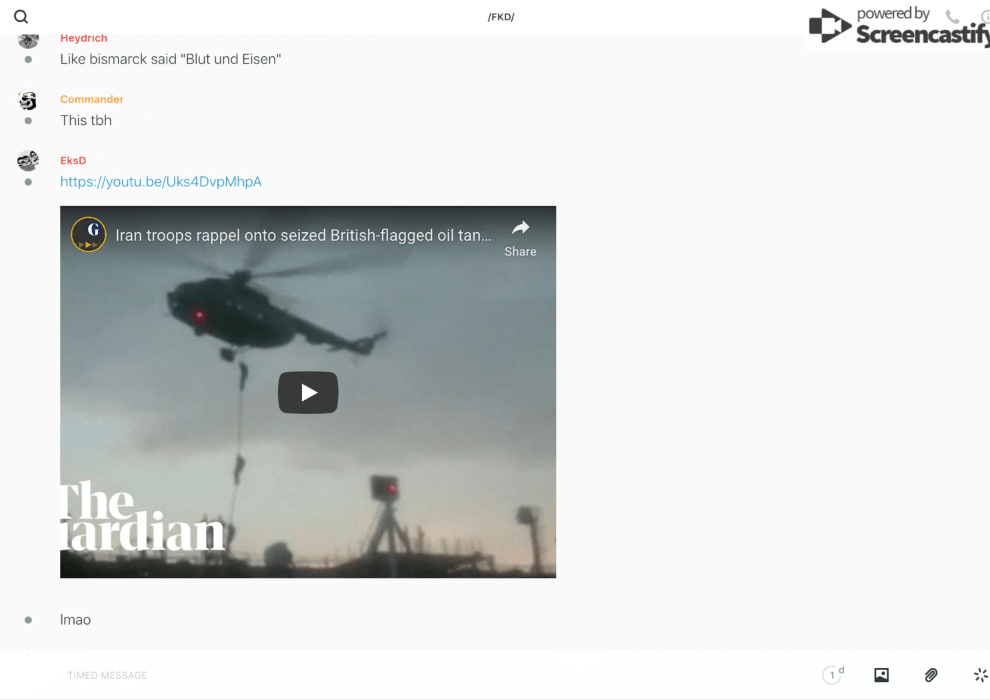The image size is (990, 700).
Task: Click the Commander username
Action: pyautogui.click(x=92, y=99)
